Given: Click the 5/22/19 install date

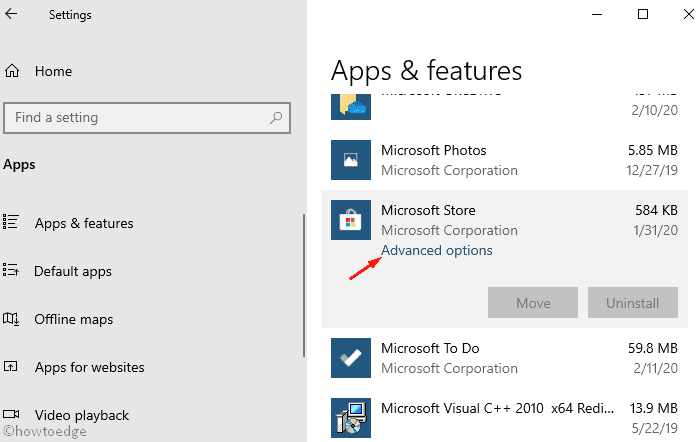Looking at the screenshot, I should pyautogui.click(x=655, y=428).
